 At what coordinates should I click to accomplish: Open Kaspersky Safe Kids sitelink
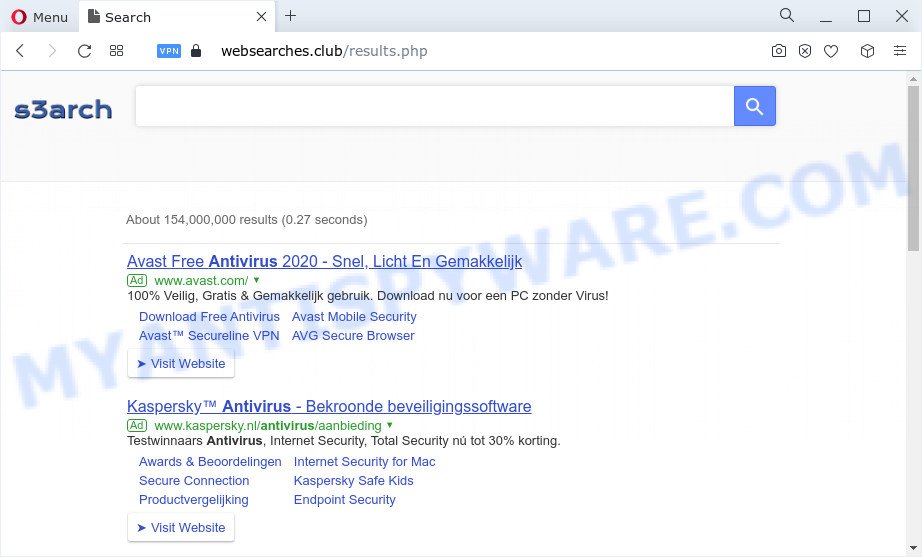[x=353, y=481]
